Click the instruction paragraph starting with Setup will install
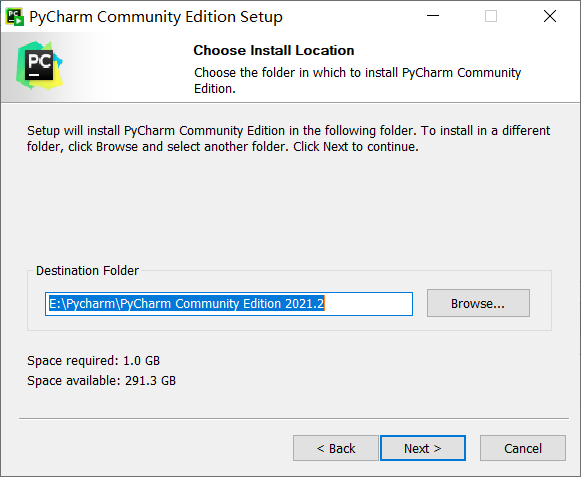The width and height of the screenshot is (581, 477). click(288, 139)
